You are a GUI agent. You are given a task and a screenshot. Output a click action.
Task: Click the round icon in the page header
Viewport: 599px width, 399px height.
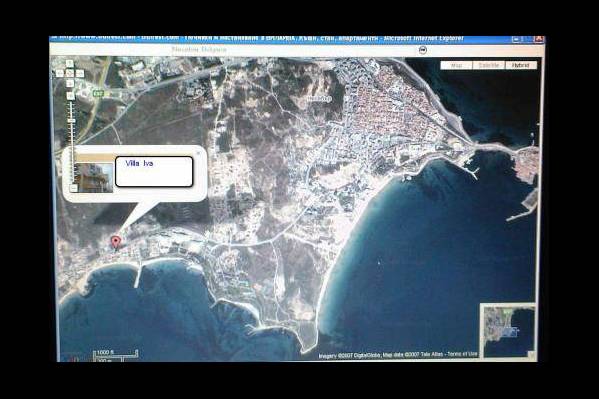pyautogui.click(x=423, y=50)
